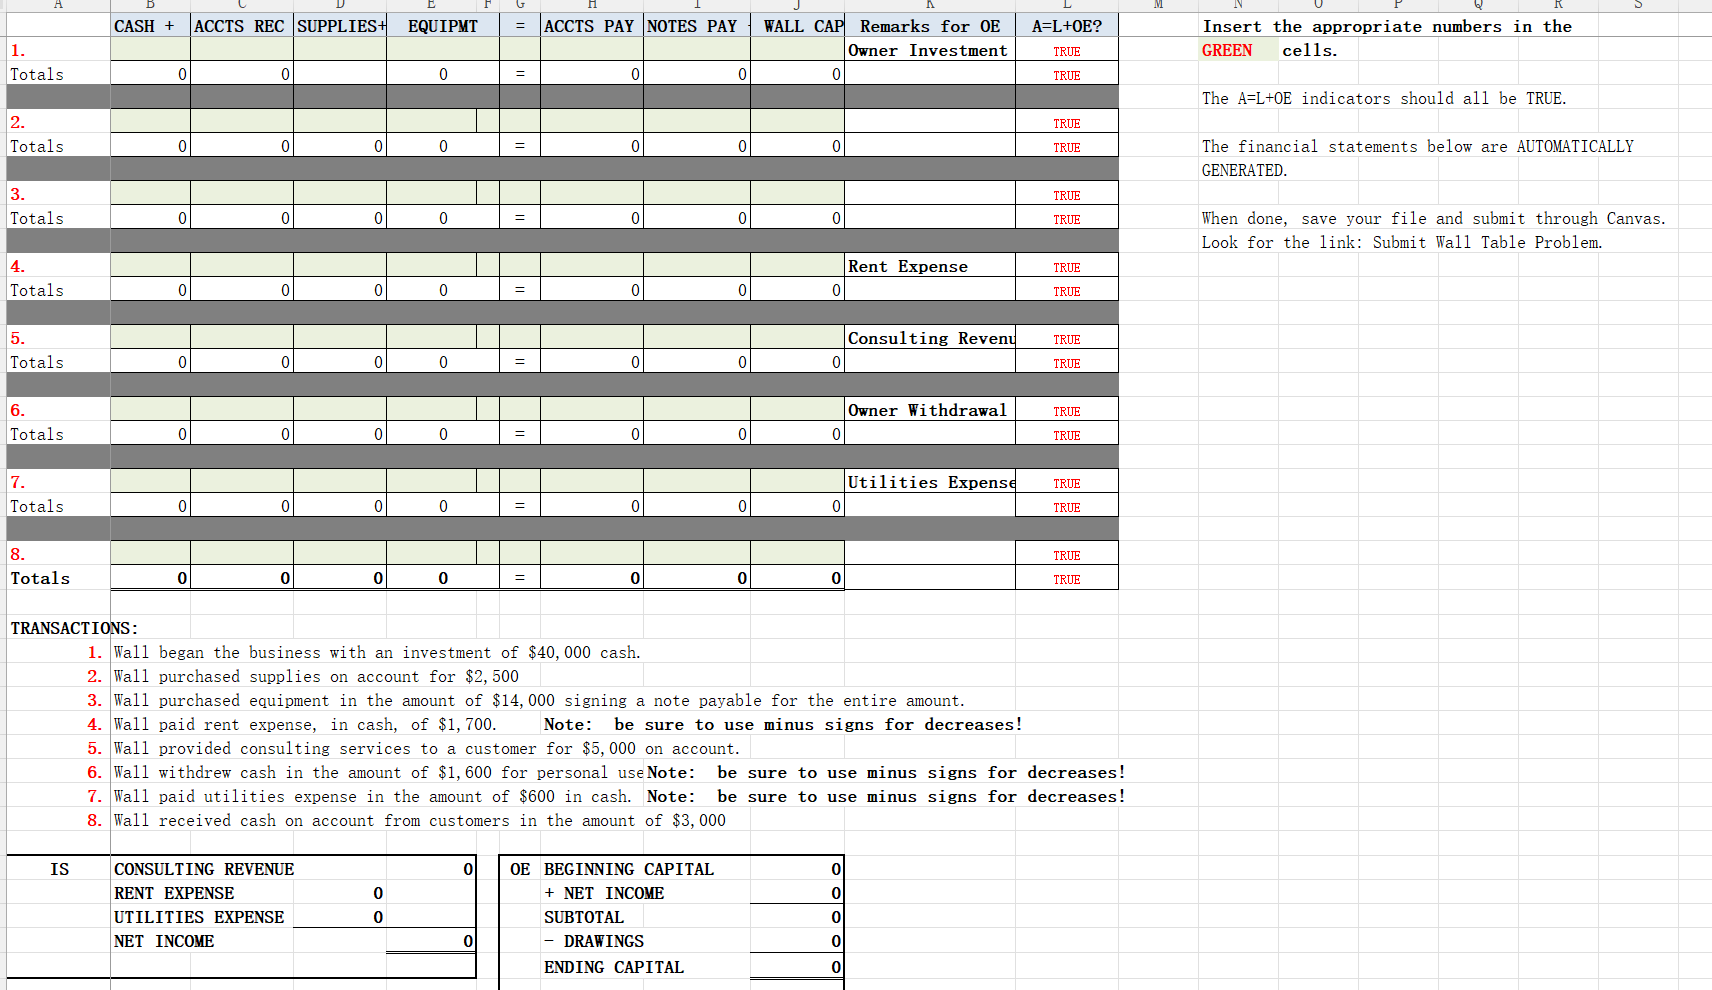Select the SUPPLIES+ column header
Image resolution: width=1712 pixels, height=990 pixels.
coord(340,26)
